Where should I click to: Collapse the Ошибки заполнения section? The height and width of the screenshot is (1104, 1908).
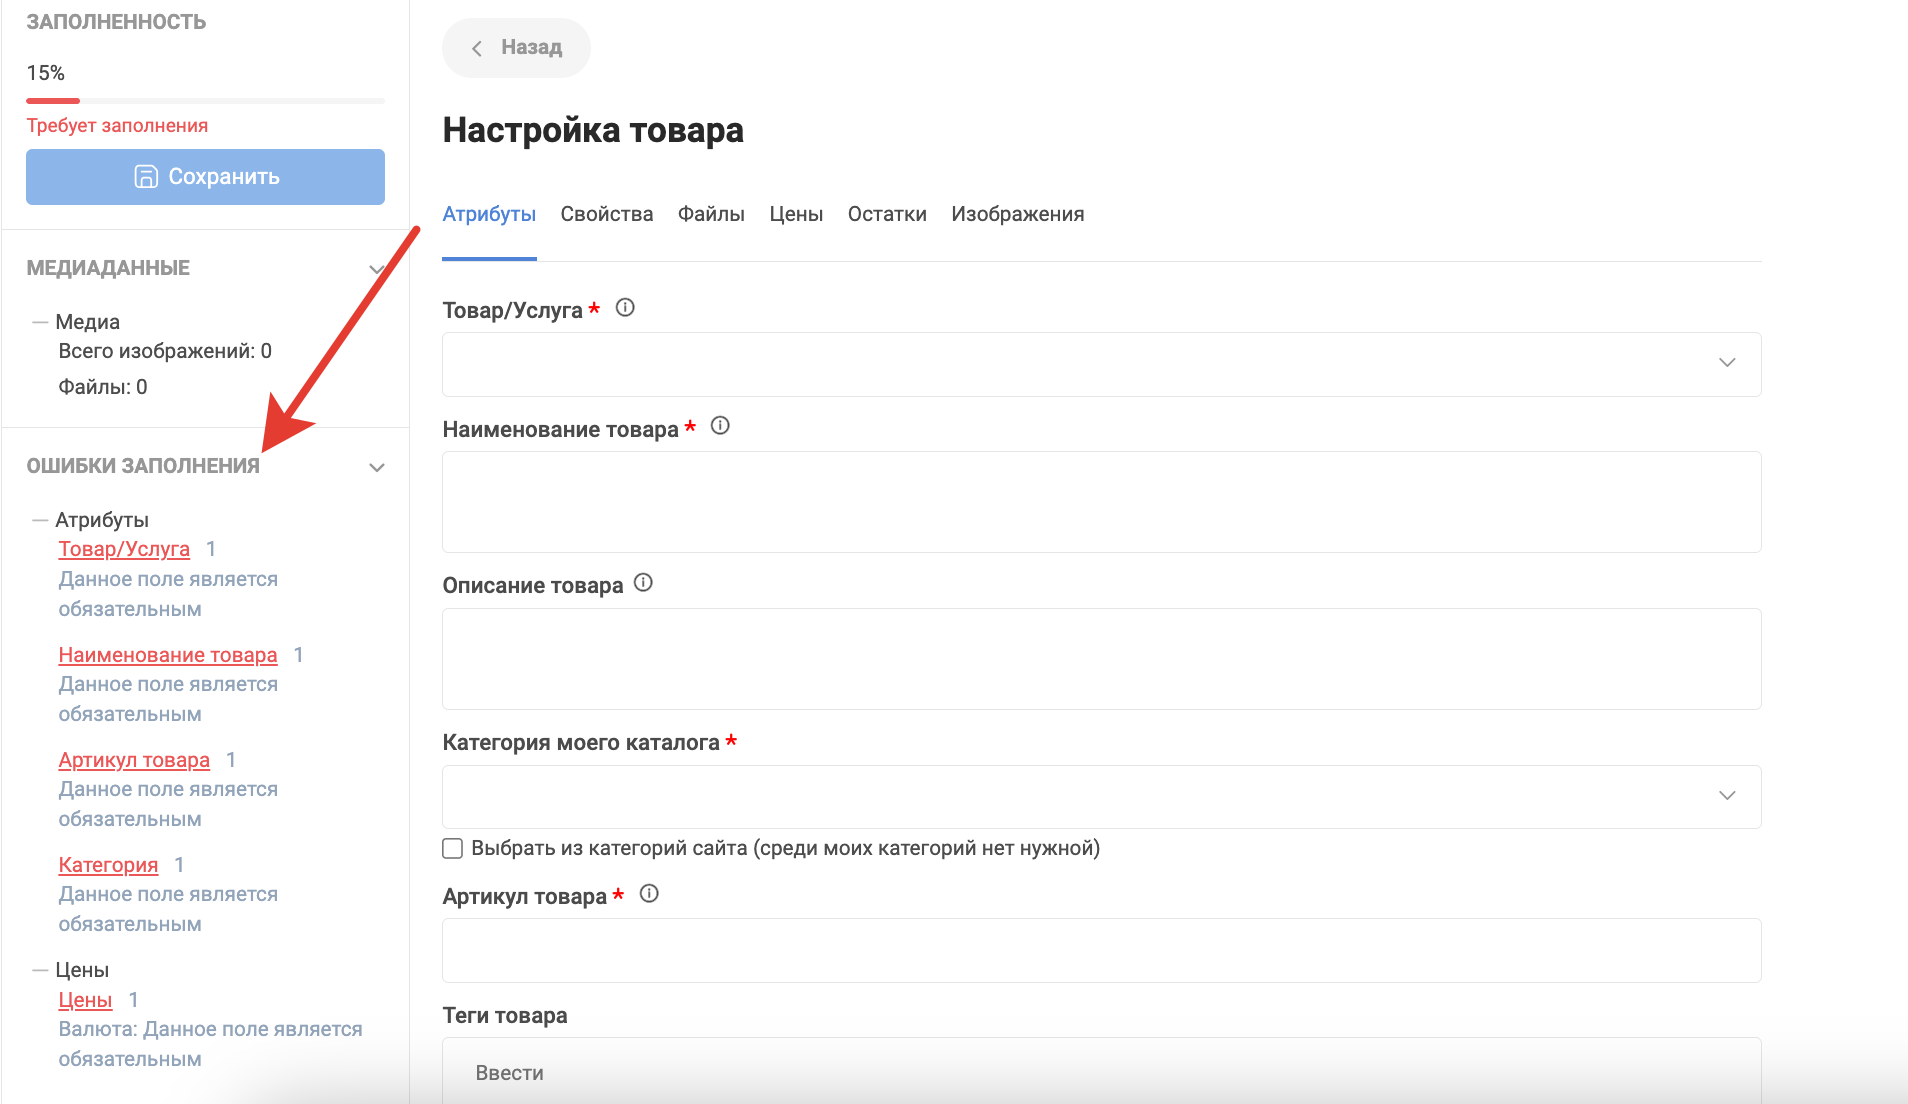pyautogui.click(x=377, y=468)
